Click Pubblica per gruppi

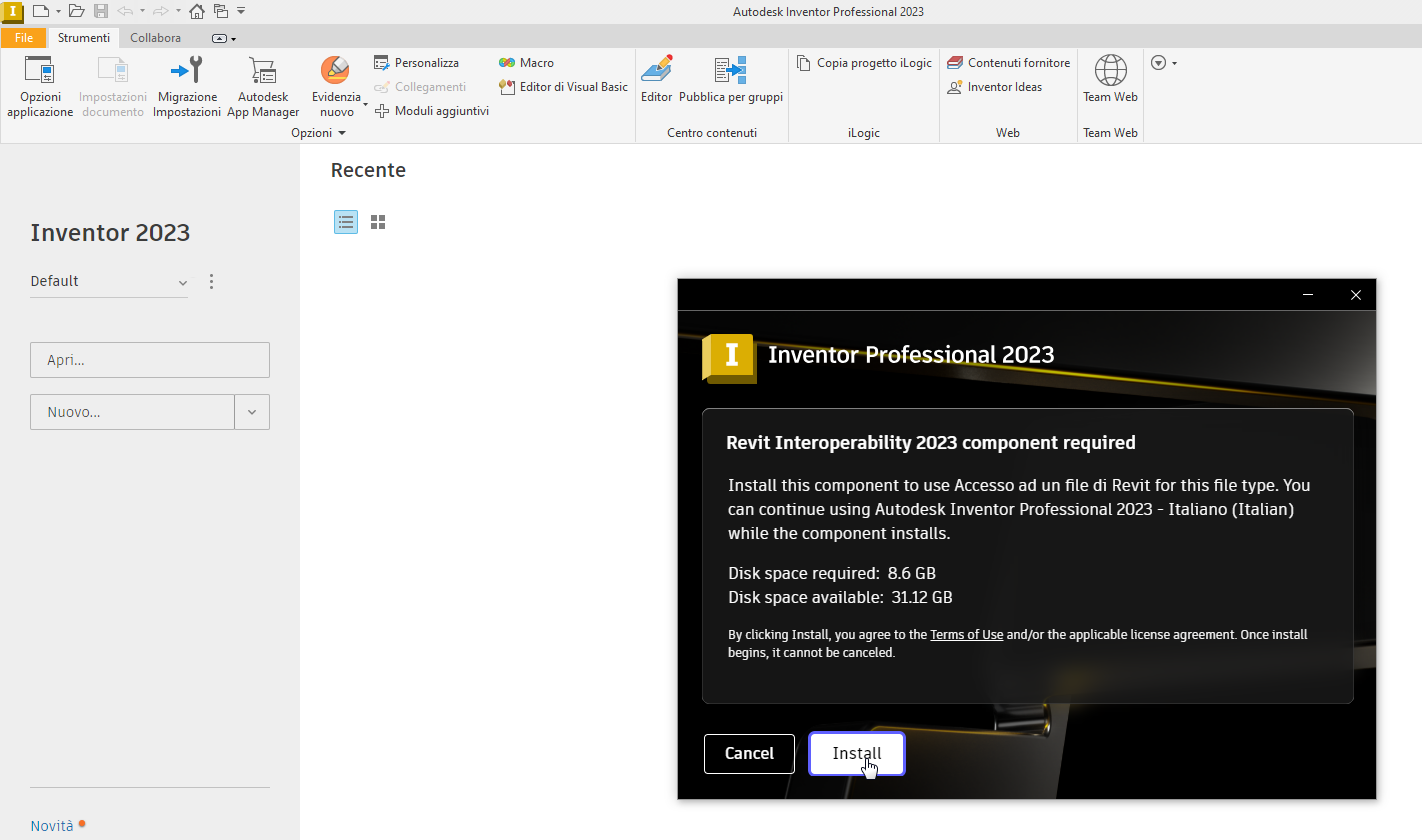coord(731,79)
